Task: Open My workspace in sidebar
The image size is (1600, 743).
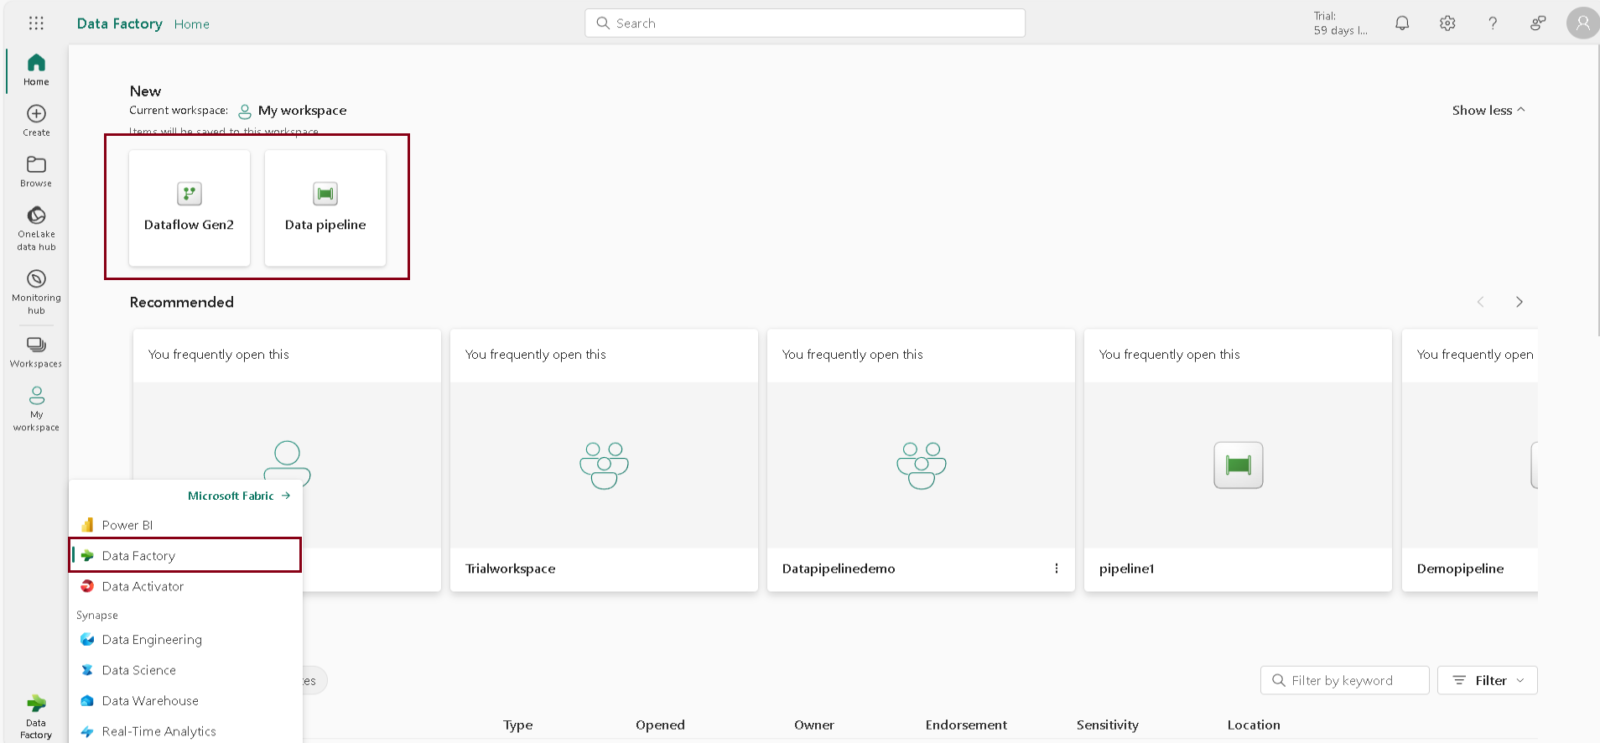Action: pyautogui.click(x=36, y=409)
